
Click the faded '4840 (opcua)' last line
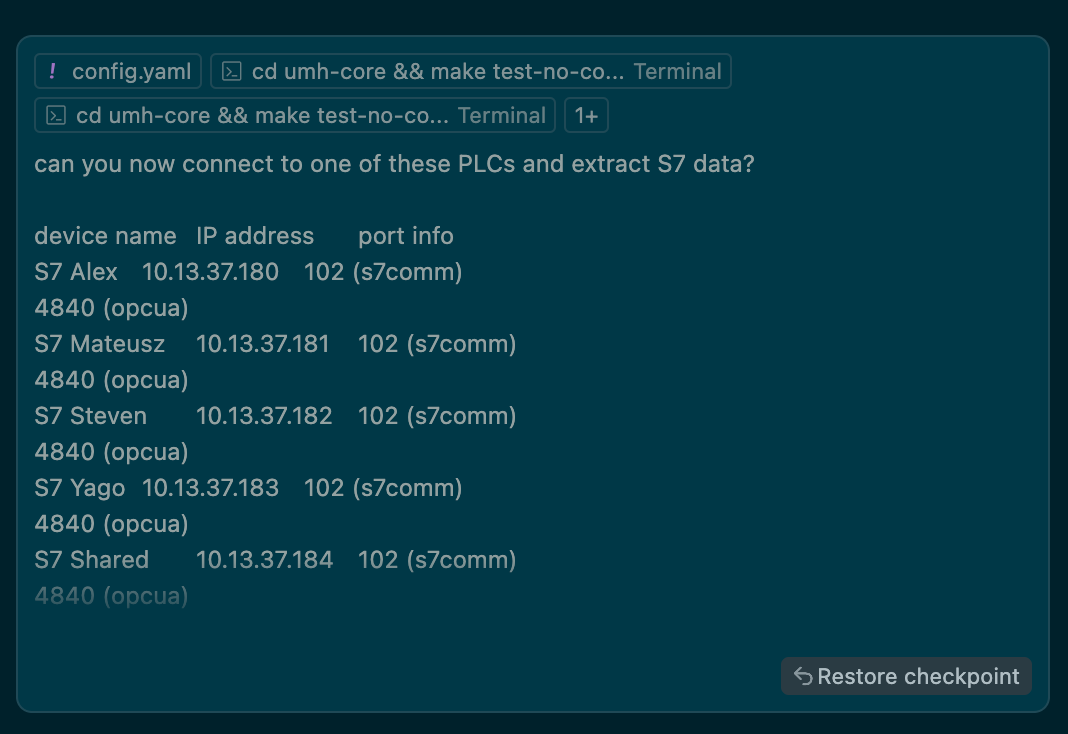click(x=112, y=596)
